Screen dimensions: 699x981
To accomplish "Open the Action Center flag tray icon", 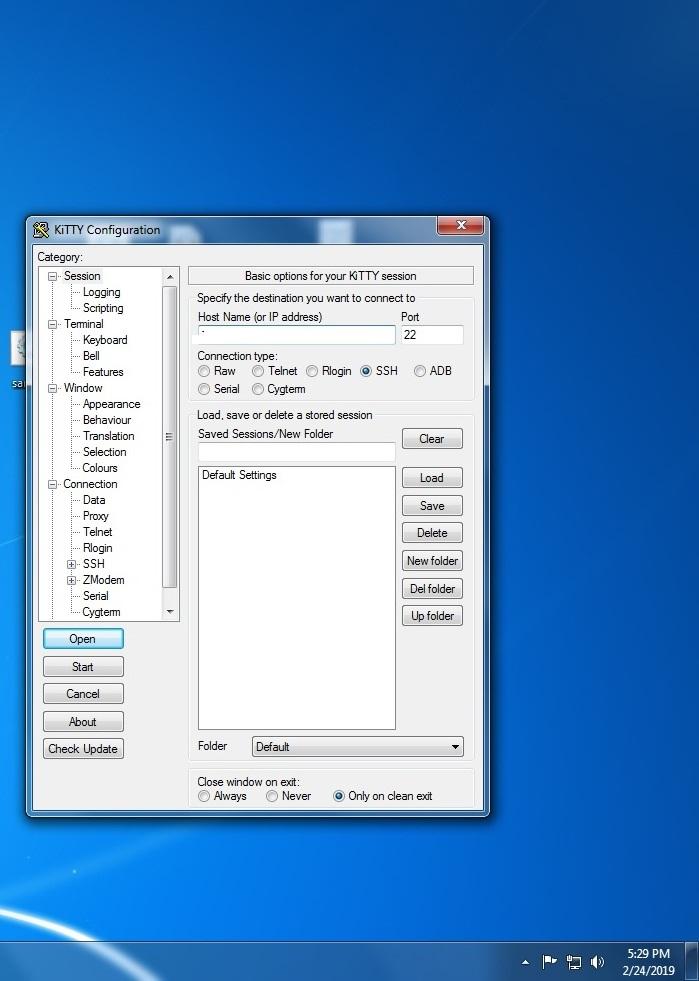I will pyautogui.click(x=549, y=961).
